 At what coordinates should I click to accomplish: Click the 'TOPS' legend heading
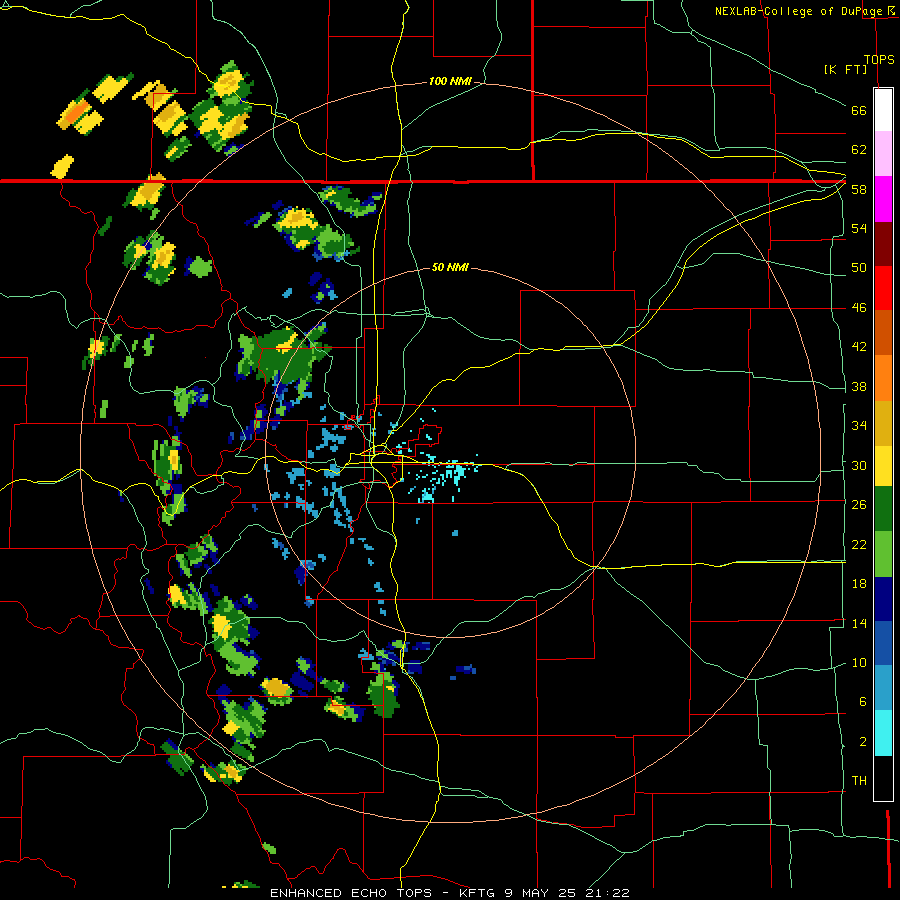[x=879, y=59]
